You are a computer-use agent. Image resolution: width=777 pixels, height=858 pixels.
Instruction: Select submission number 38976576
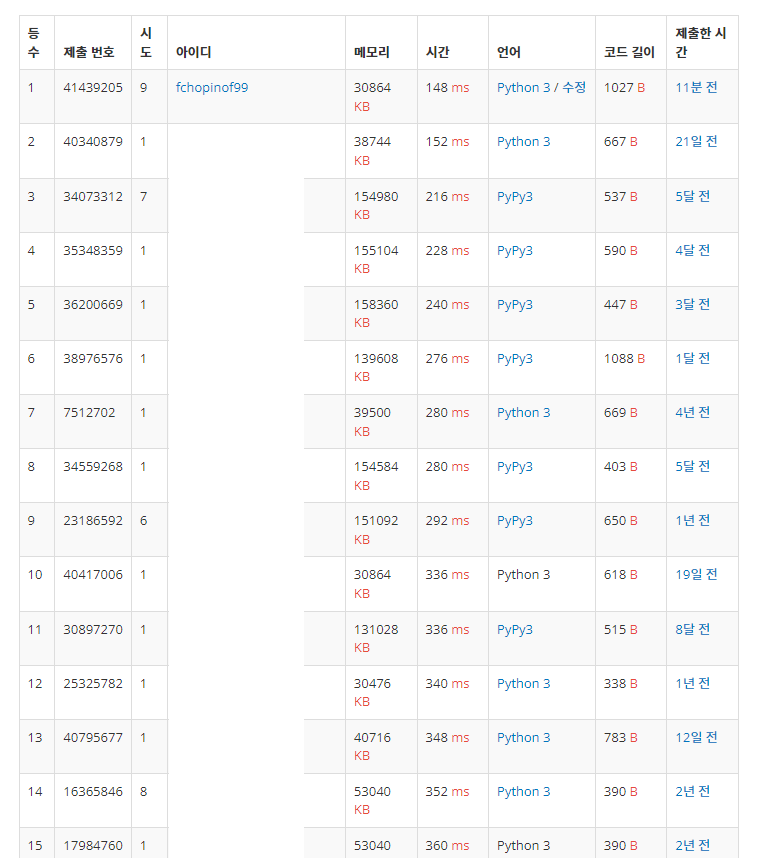(x=92, y=359)
